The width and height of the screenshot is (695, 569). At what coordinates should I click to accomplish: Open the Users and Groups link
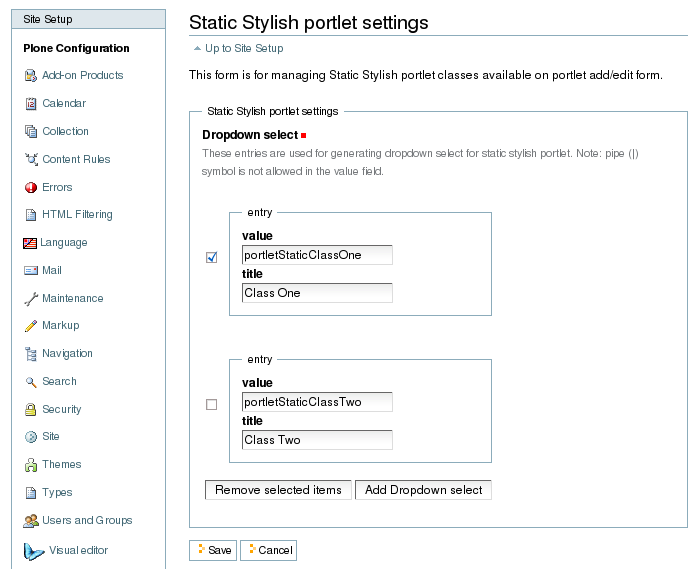pyautogui.click(x=87, y=520)
